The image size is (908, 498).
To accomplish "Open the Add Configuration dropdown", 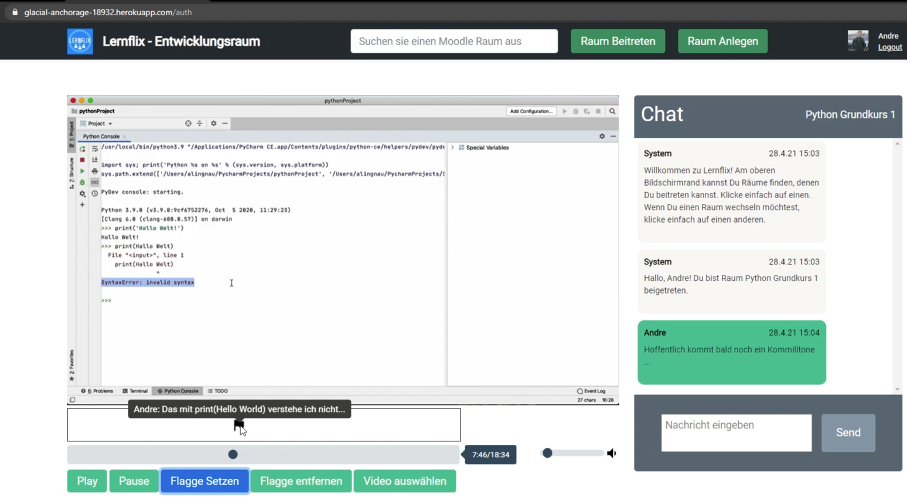I will (531, 111).
